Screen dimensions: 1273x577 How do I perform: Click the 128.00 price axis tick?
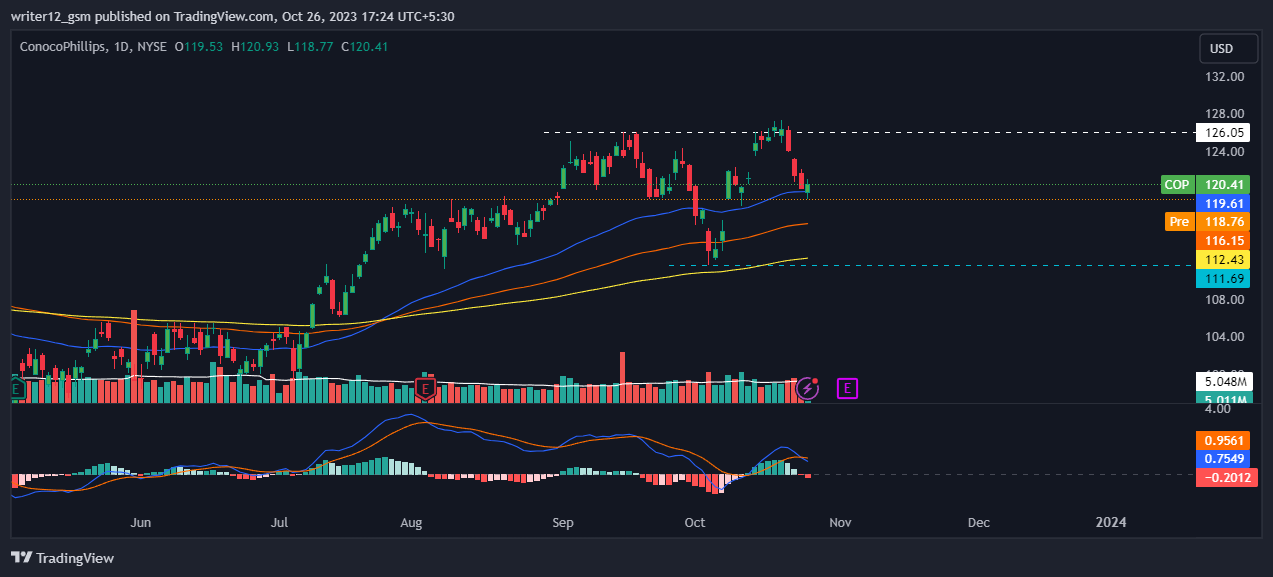click(x=1224, y=114)
